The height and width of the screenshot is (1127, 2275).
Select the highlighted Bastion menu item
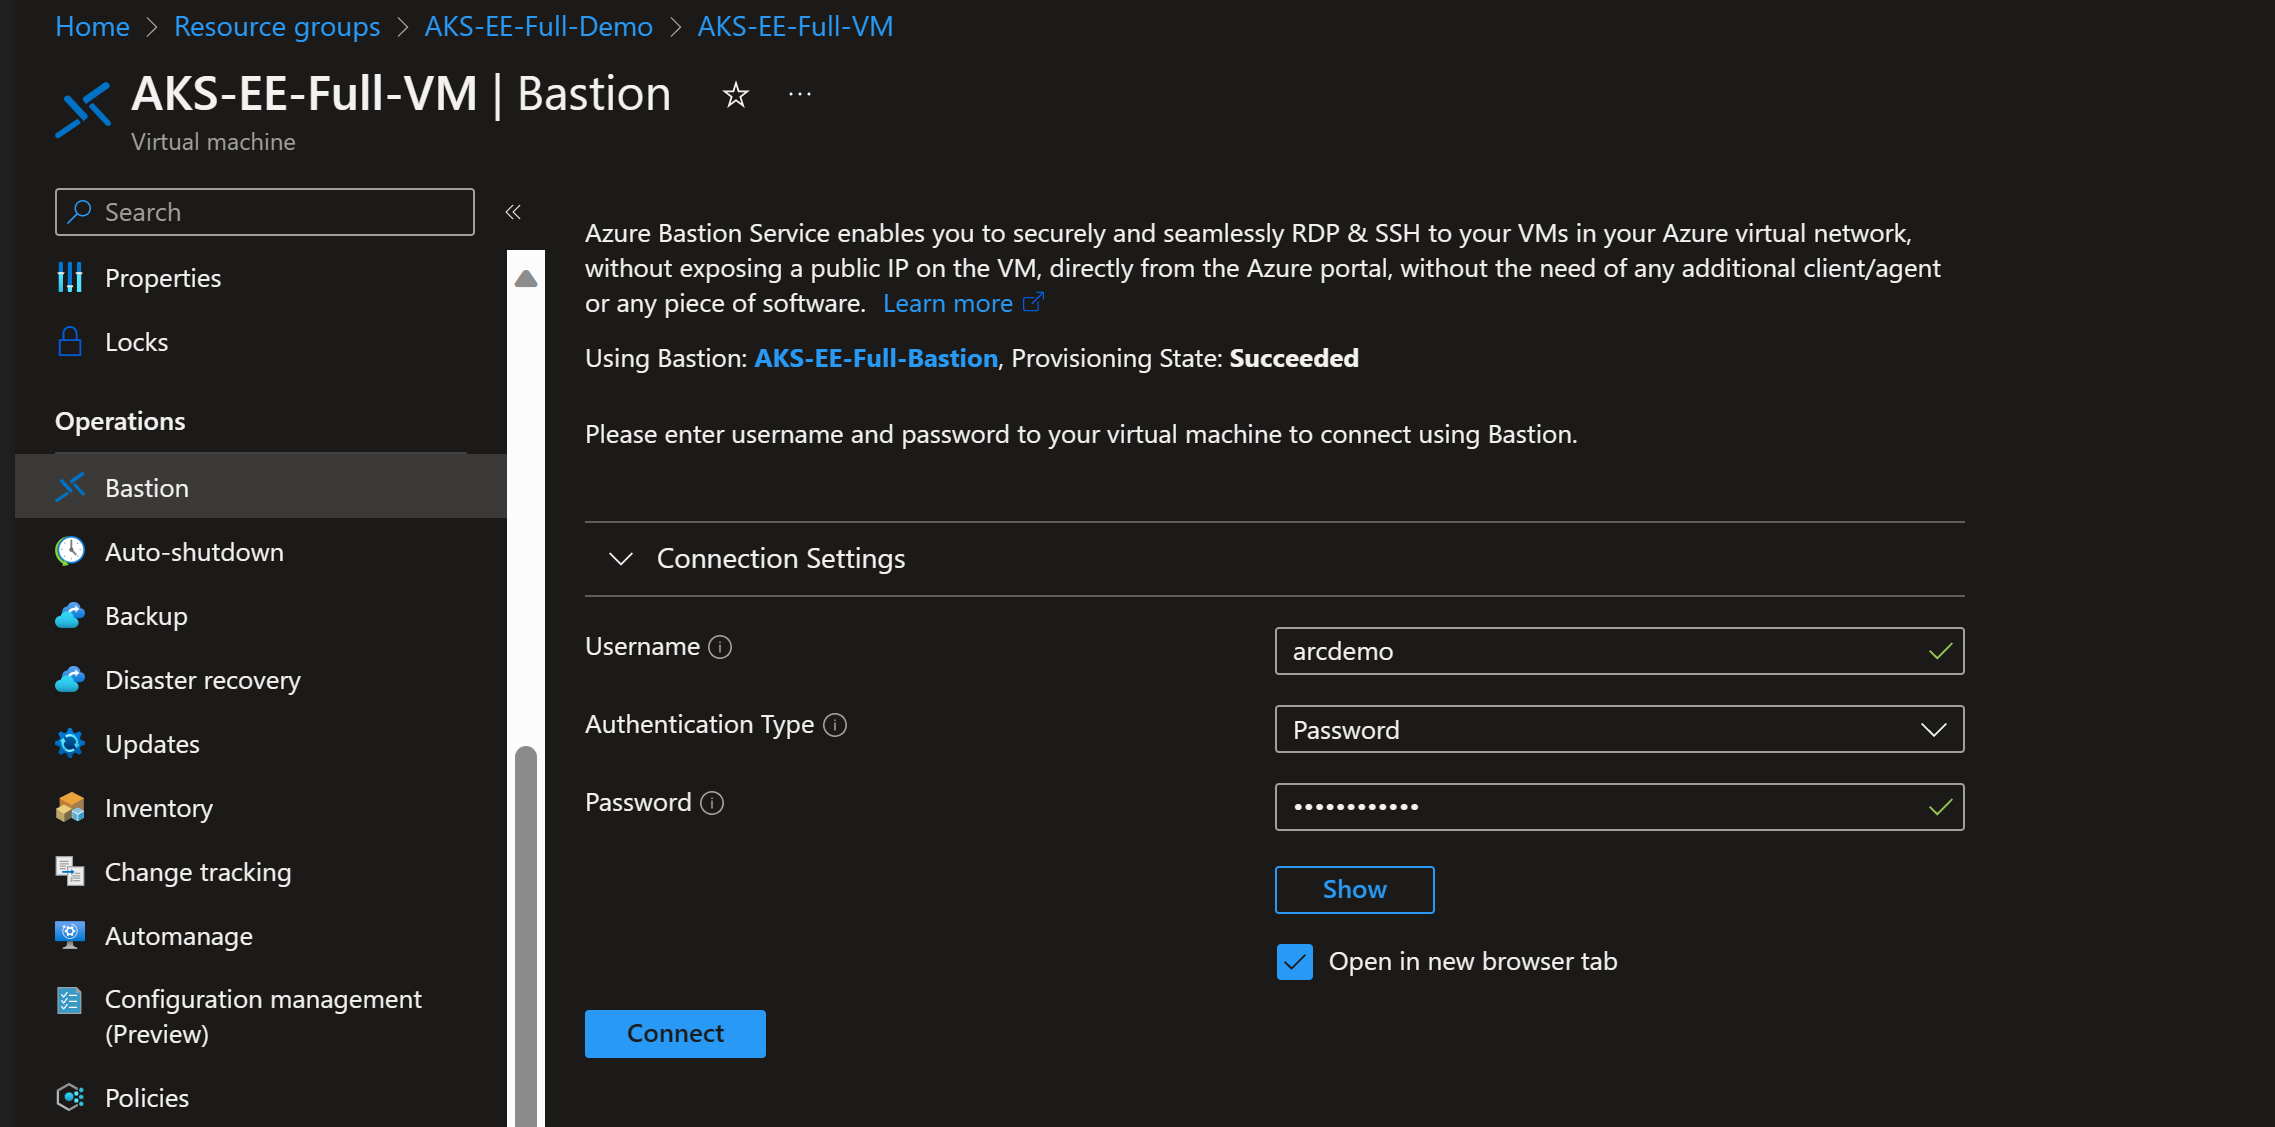click(x=261, y=487)
